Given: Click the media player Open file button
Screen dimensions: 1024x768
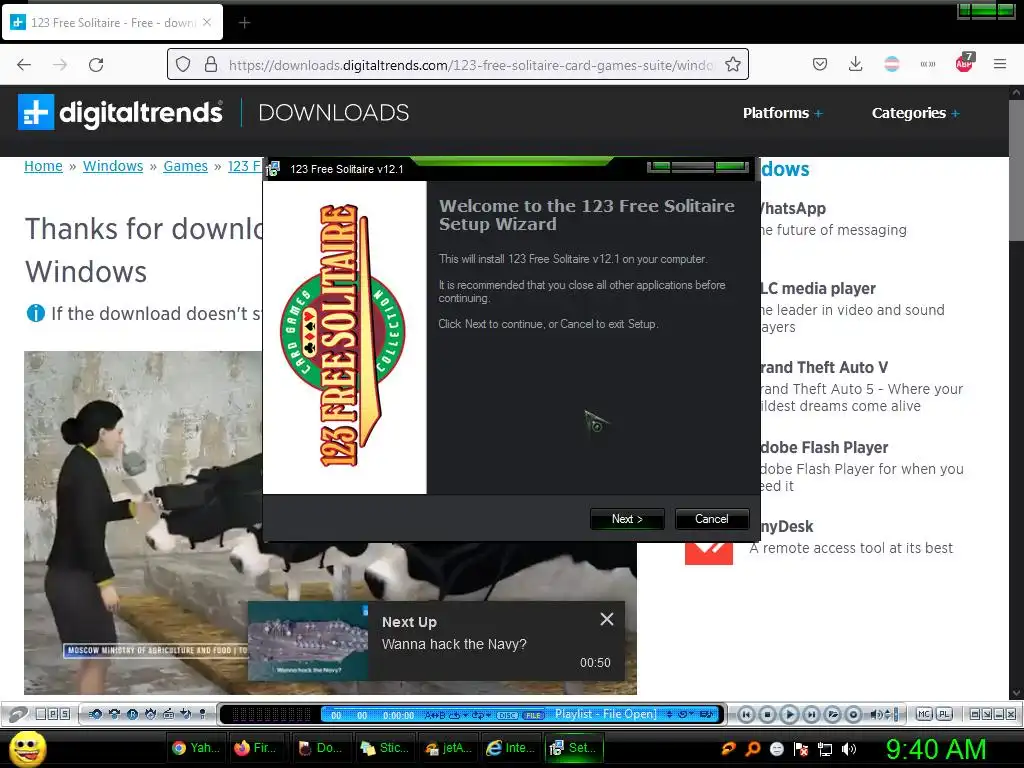Looking at the screenshot, I should (833, 714).
